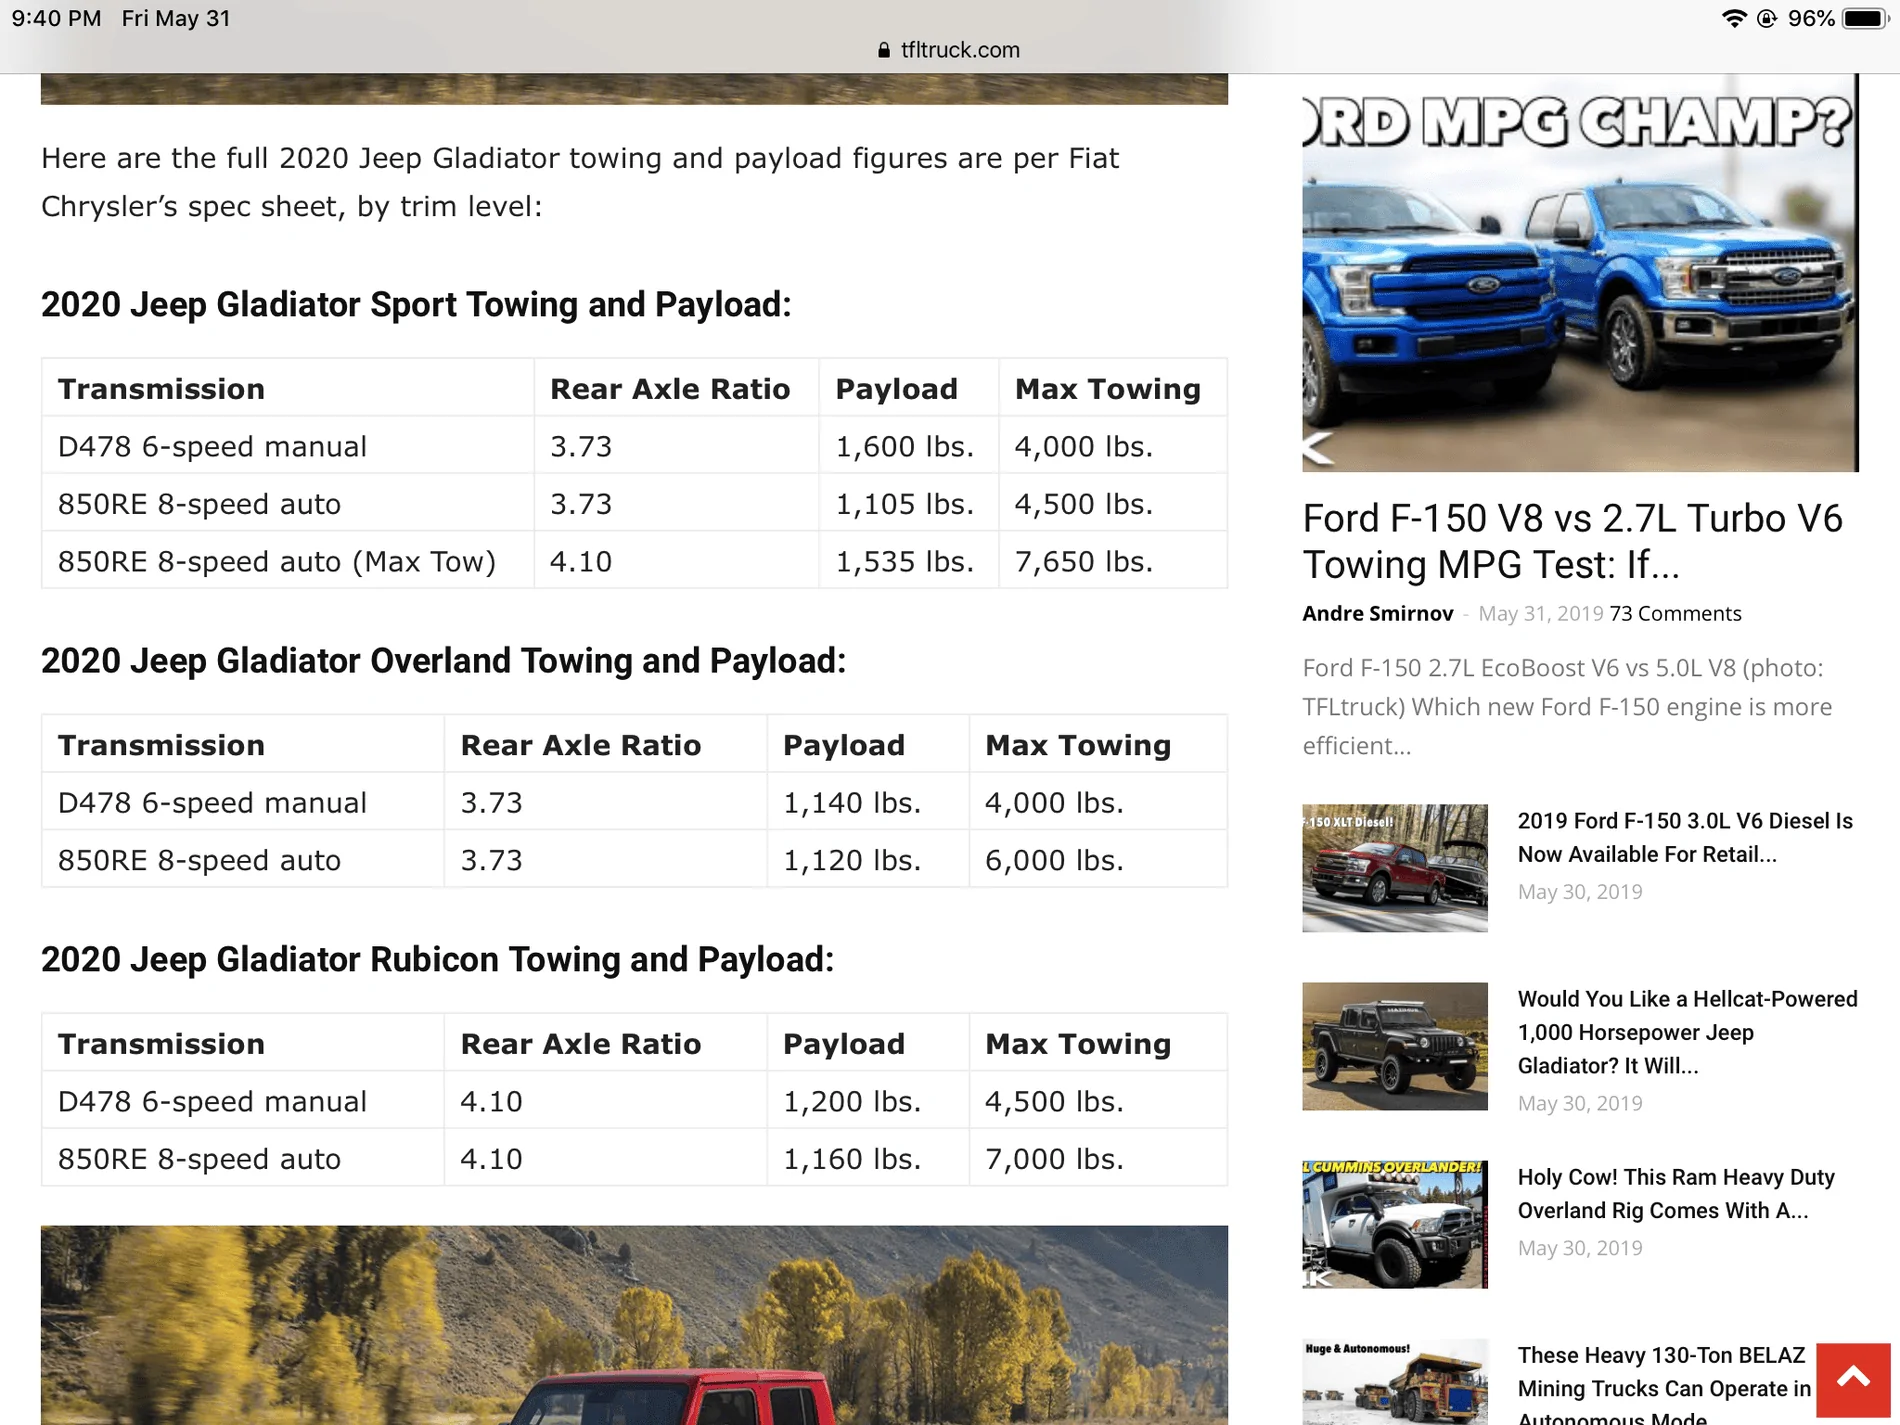Click the 1,200 lbs. Rubicon payload cell
This screenshot has height=1425, width=1900.
click(x=867, y=1101)
